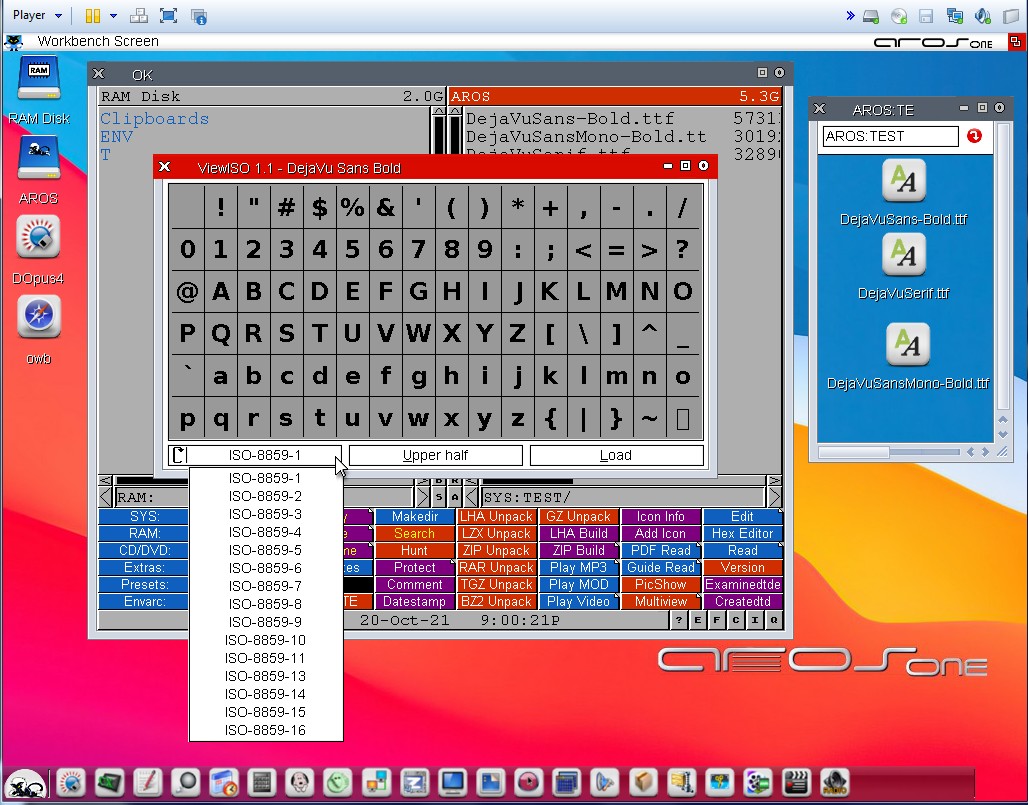Select the DejaVuSerif.ttf font icon
Viewport: 1028px width, 805px height.
pyautogui.click(x=904, y=256)
